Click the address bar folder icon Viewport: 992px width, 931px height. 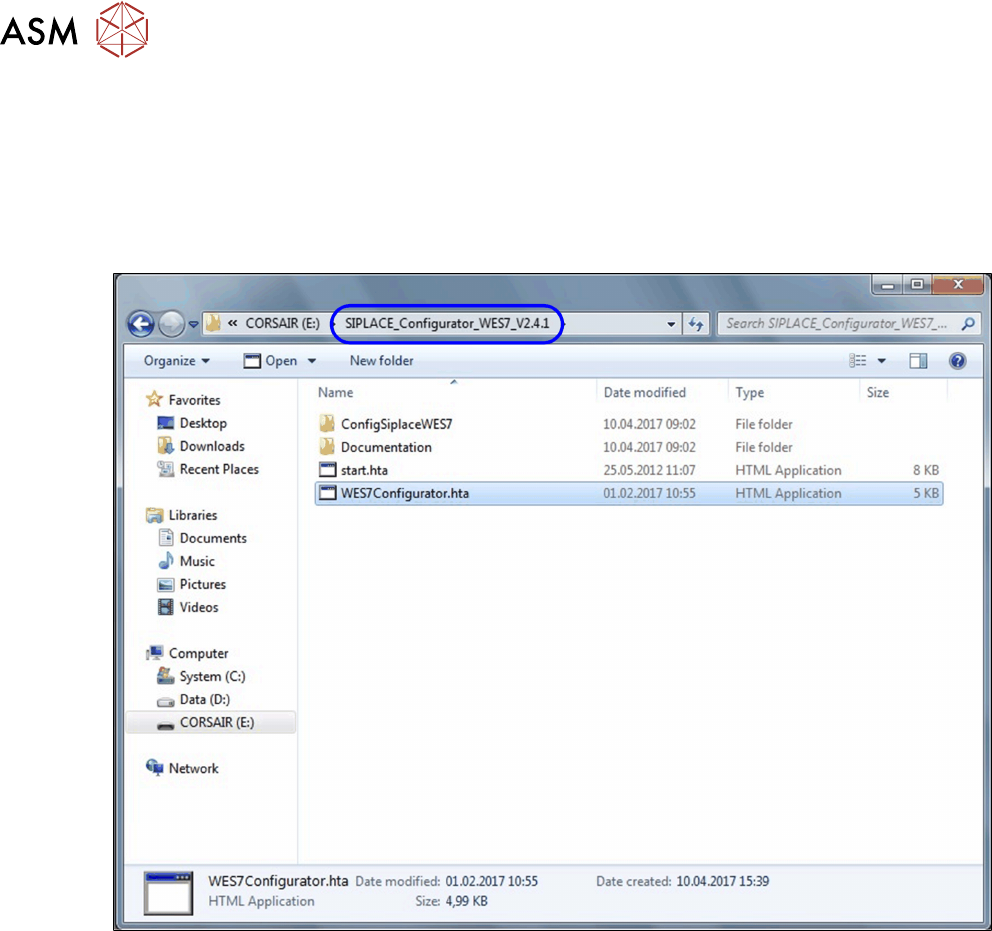click(213, 324)
